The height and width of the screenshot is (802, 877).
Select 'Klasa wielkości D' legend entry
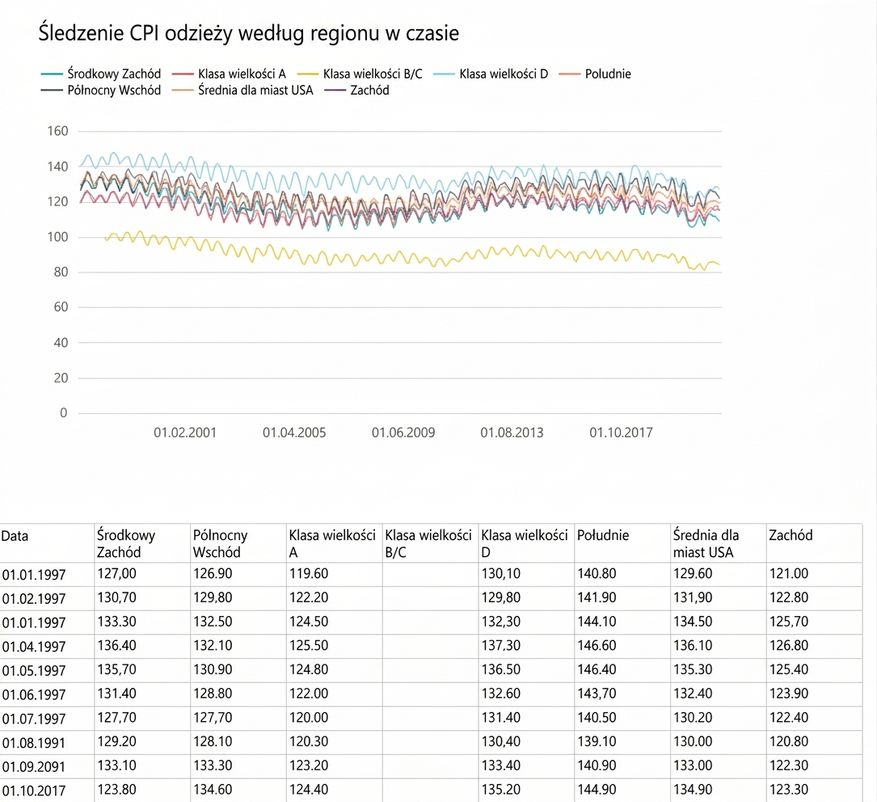[x=491, y=74]
